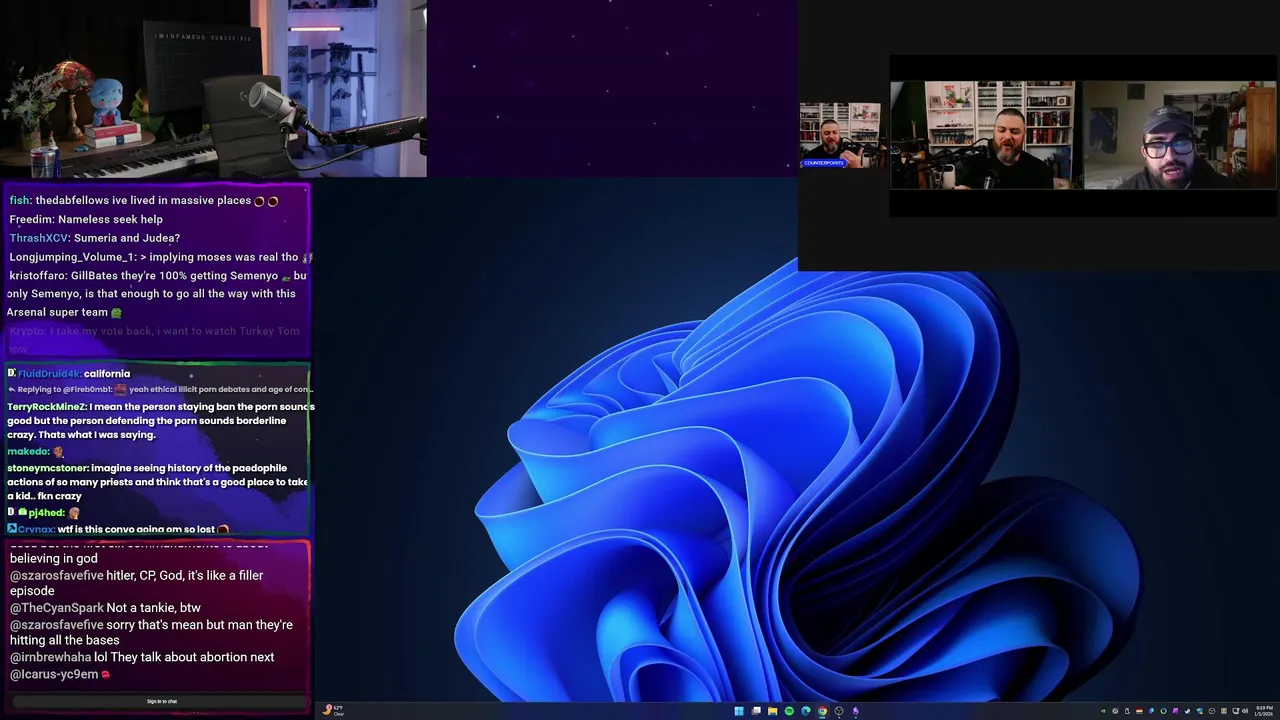Viewport: 1280px width, 720px height.
Task: Click the Longjumping_Volume_1 username
Action: [71, 257]
